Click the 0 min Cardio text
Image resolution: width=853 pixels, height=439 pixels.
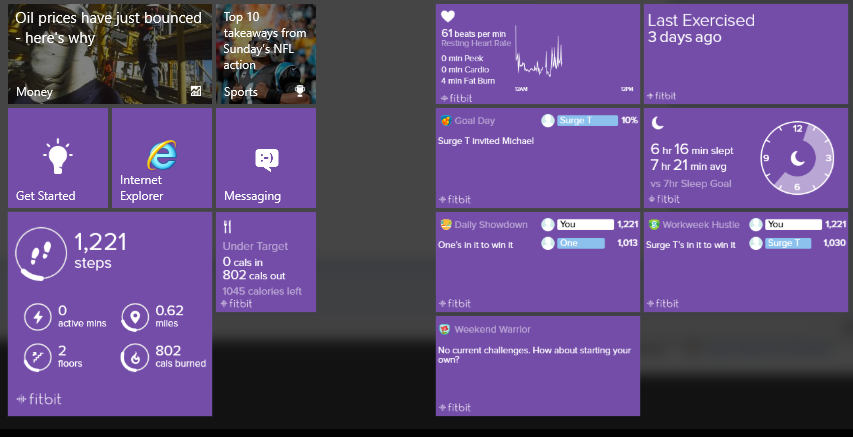point(465,70)
